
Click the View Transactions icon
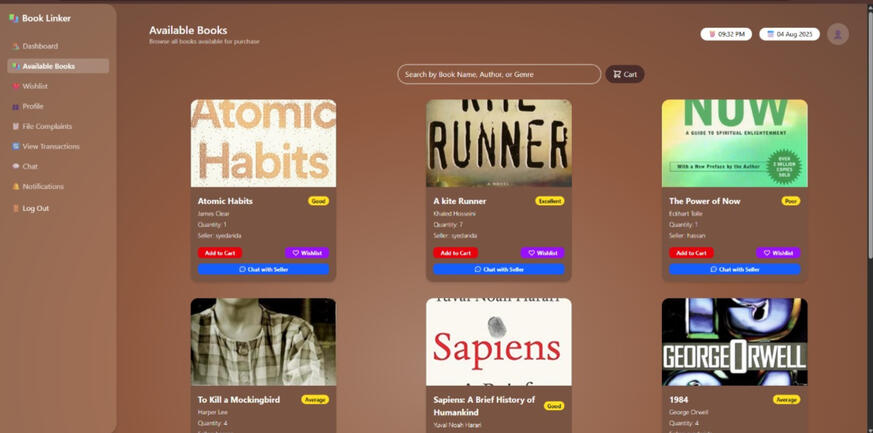coord(16,146)
